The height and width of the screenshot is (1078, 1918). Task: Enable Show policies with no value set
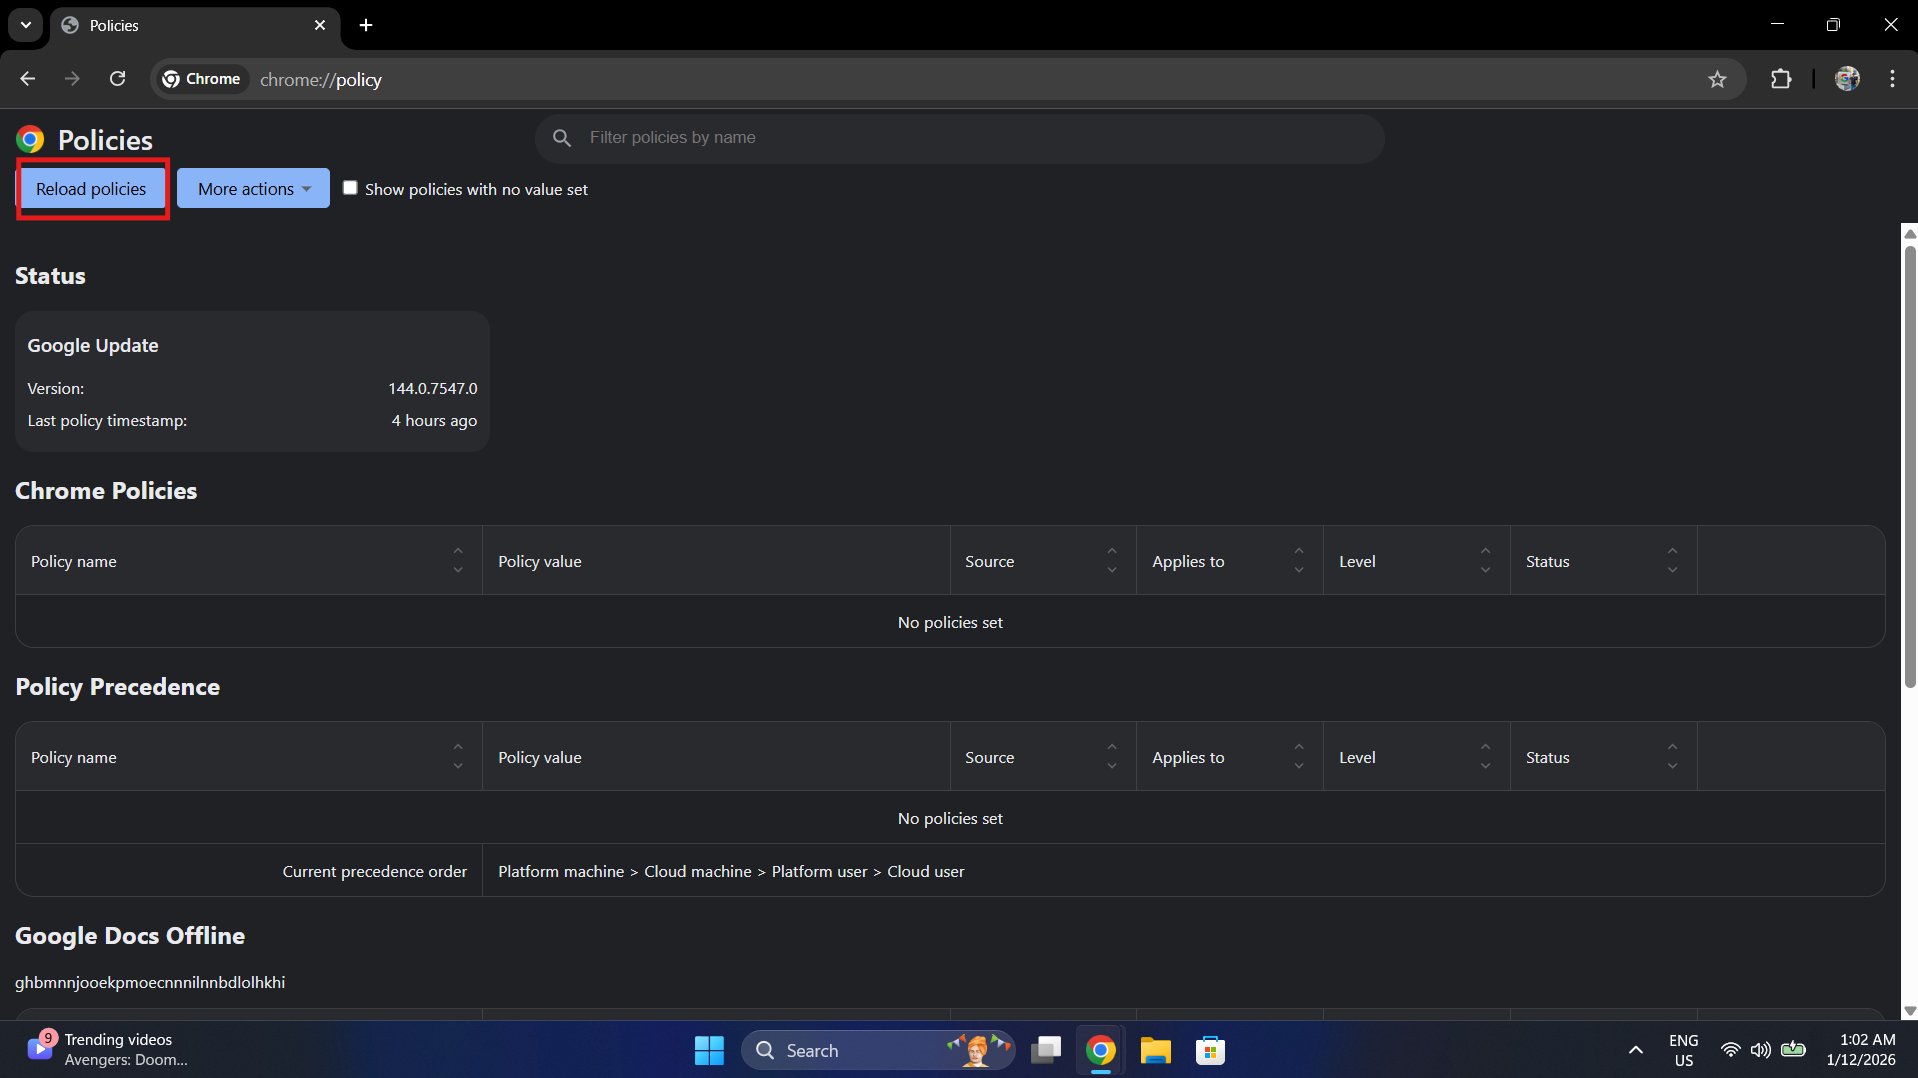[x=350, y=188]
